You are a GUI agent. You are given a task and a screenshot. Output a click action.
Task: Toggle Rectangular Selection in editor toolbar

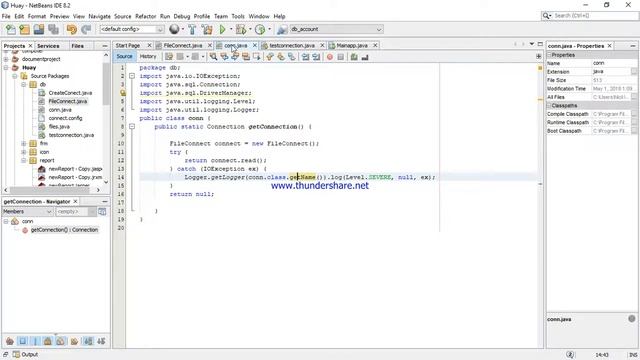[257, 57]
